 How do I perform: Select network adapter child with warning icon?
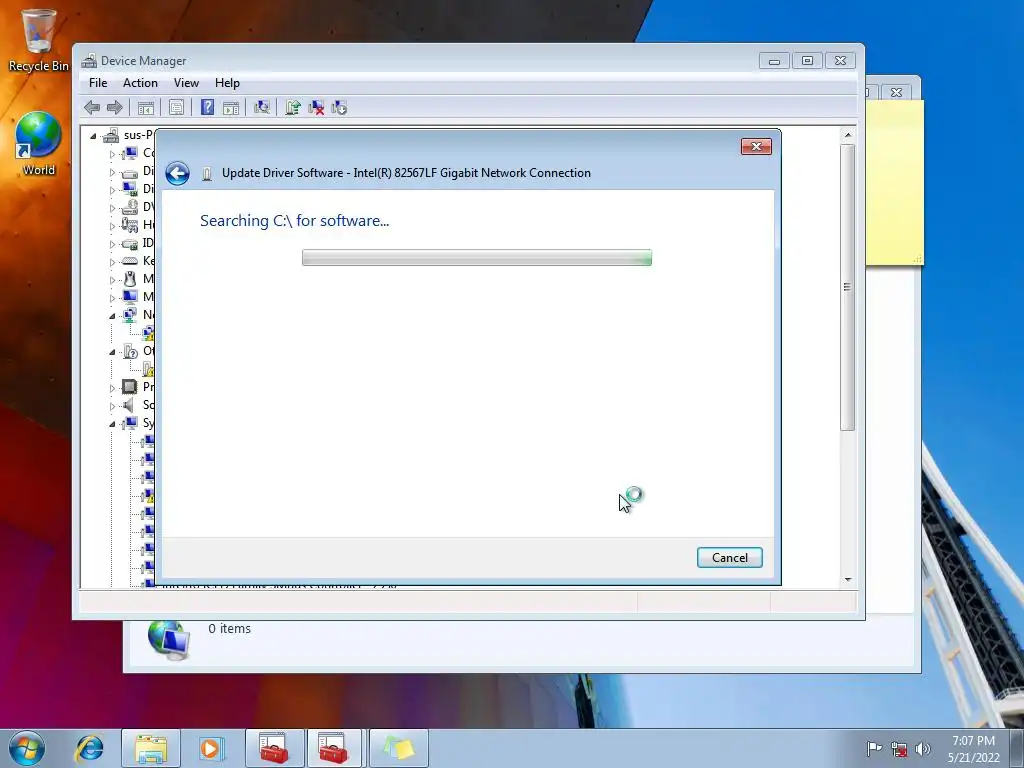[148, 333]
